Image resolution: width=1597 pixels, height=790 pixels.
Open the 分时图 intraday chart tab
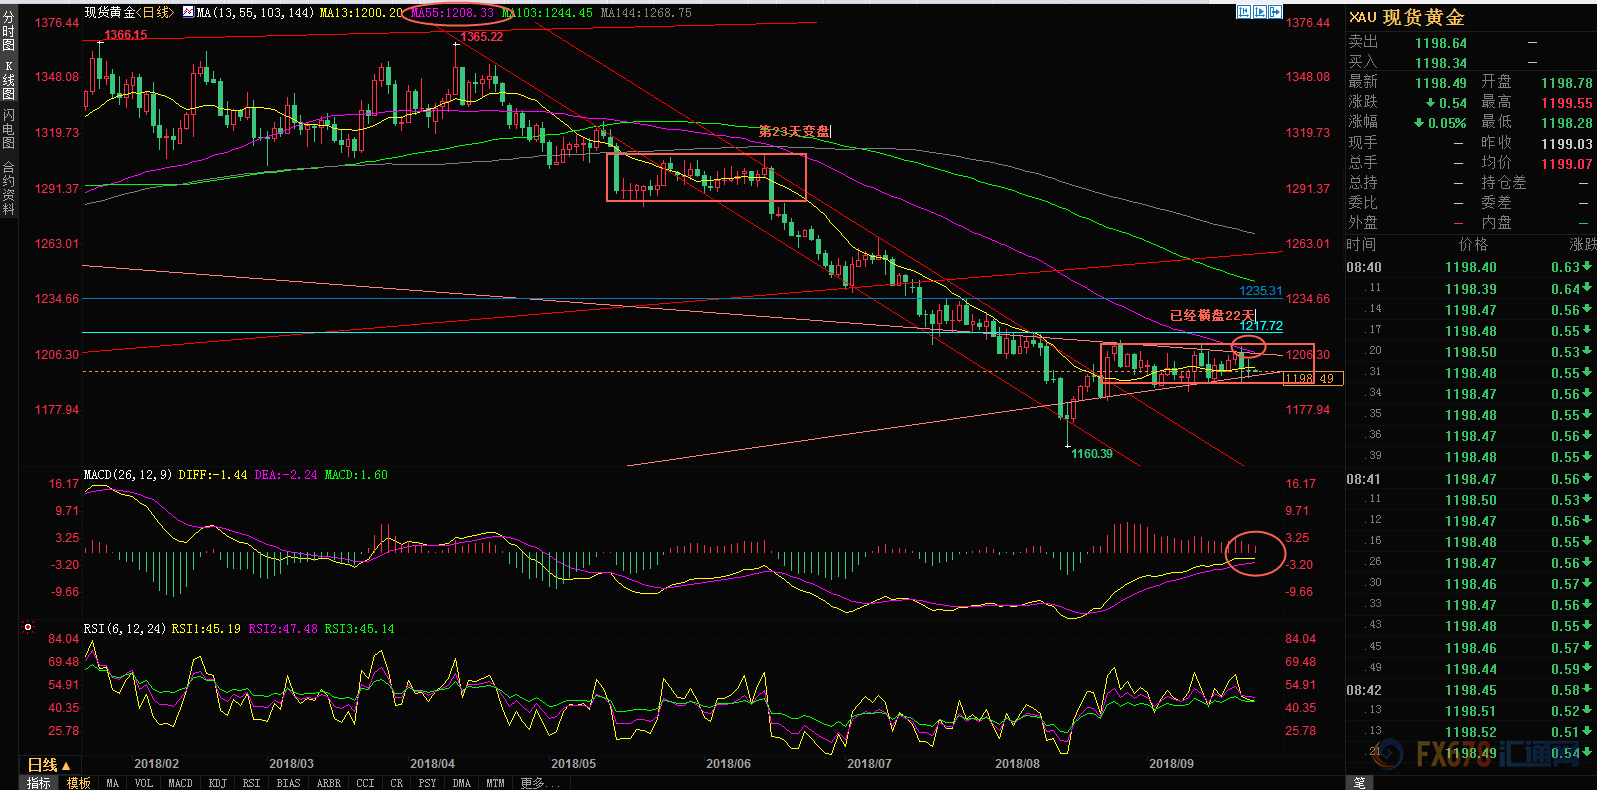point(8,31)
